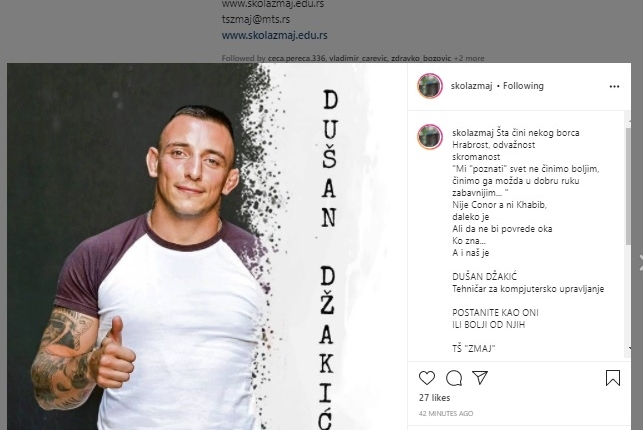Open skolazmaj avatar beside the caption
This screenshot has height=430, width=643.
(x=430, y=137)
